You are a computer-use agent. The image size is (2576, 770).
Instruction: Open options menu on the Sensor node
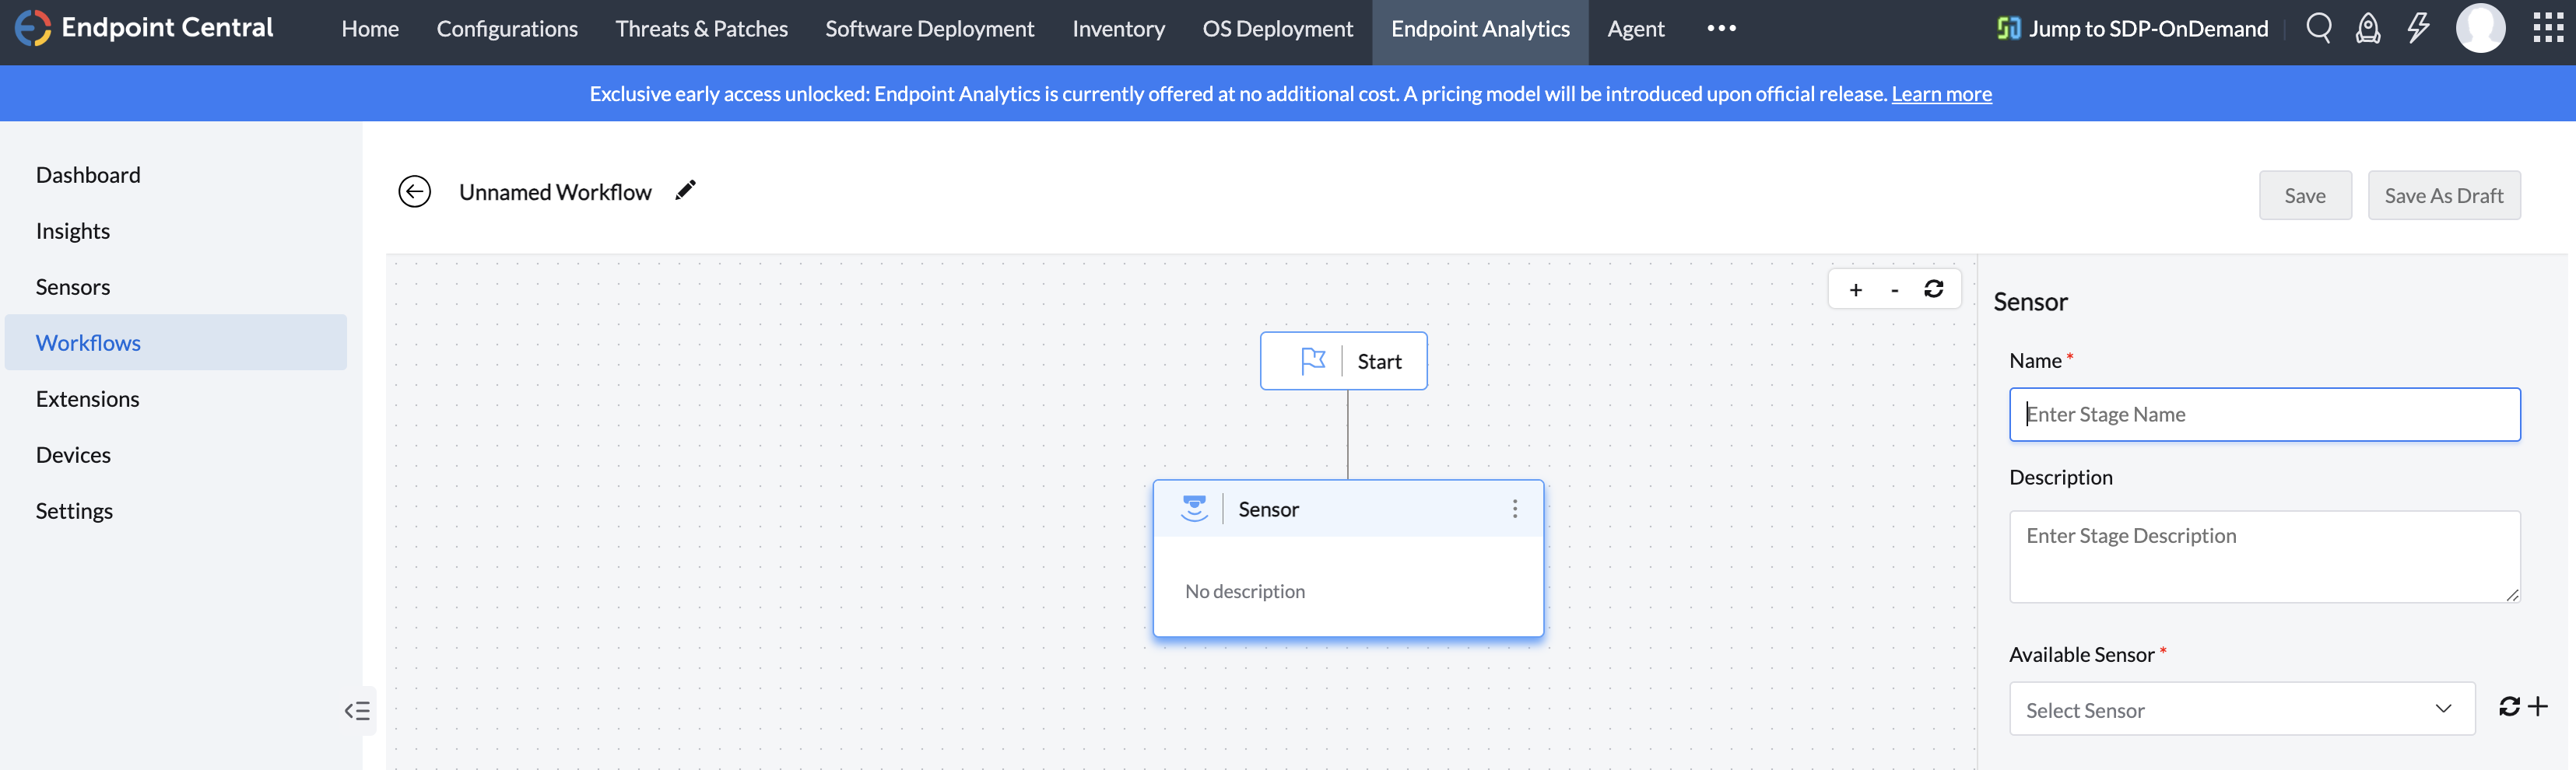tap(1515, 509)
